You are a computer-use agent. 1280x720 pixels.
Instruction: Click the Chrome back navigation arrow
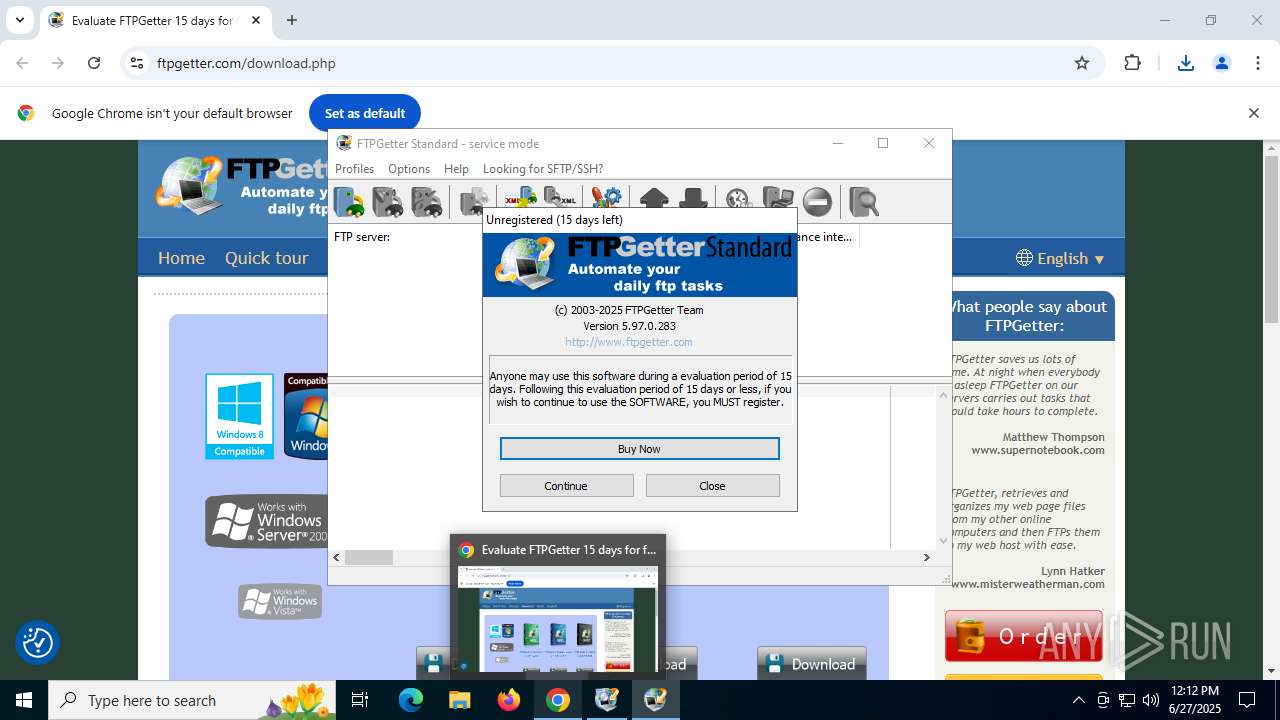click(x=22, y=63)
